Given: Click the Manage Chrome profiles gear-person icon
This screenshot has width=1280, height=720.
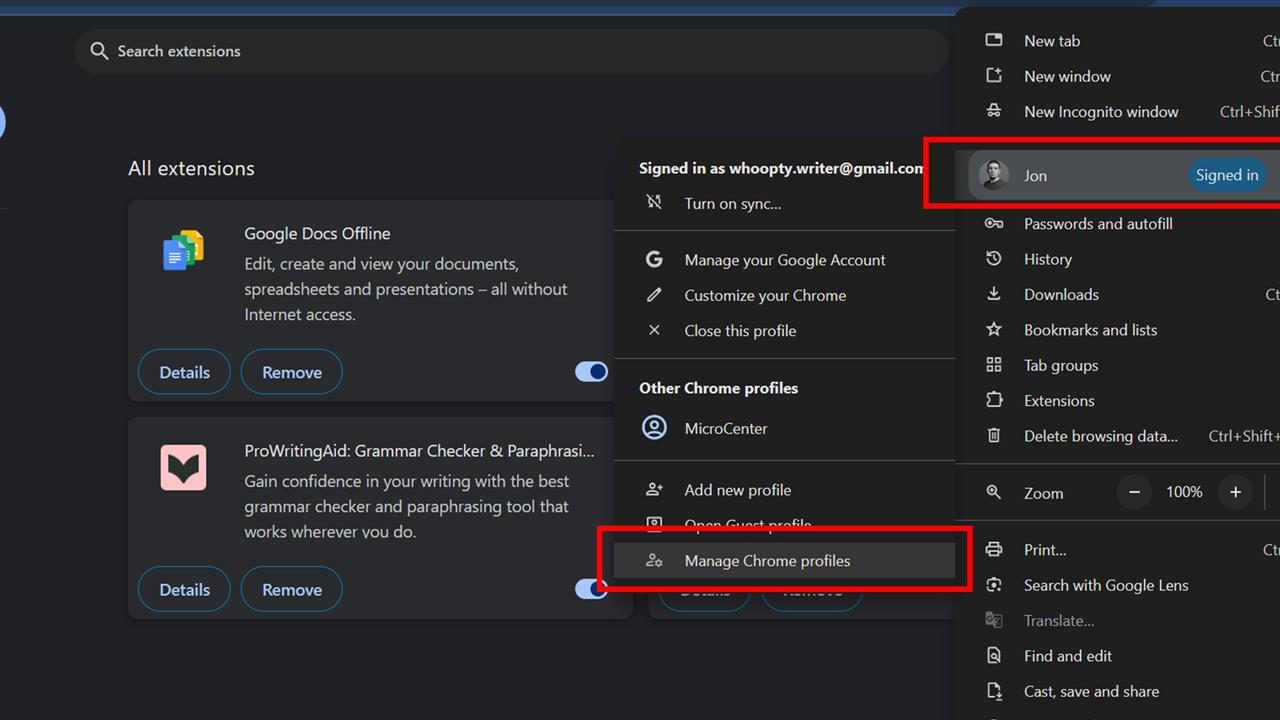Looking at the screenshot, I should coord(654,561).
